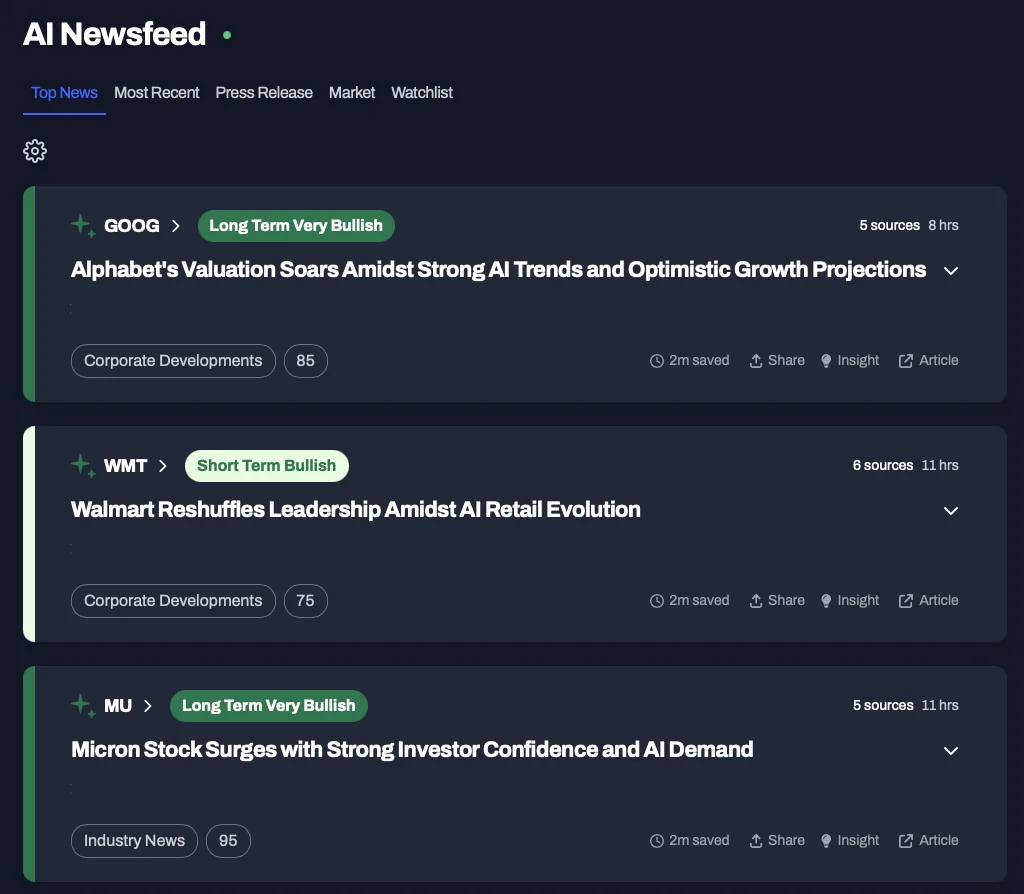Open the WMT ticker link
The width and height of the screenshot is (1024, 894).
(126, 466)
